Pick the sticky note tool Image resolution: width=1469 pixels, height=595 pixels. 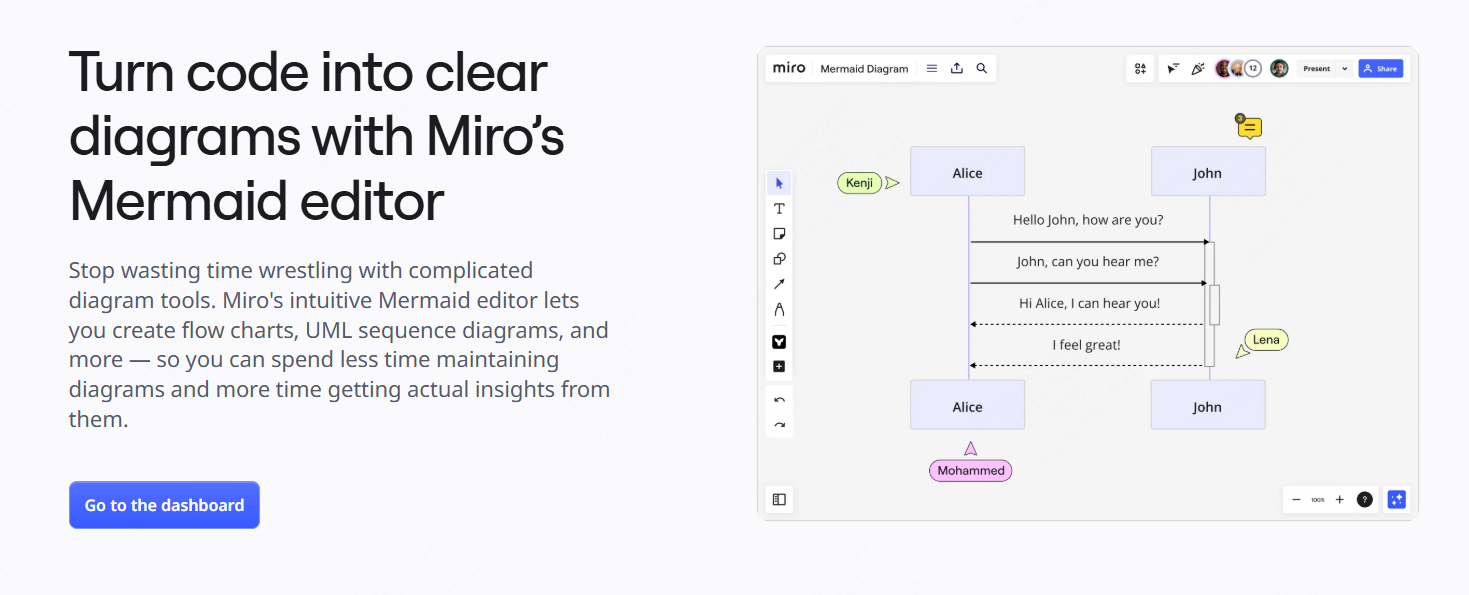(x=780, y=233)
